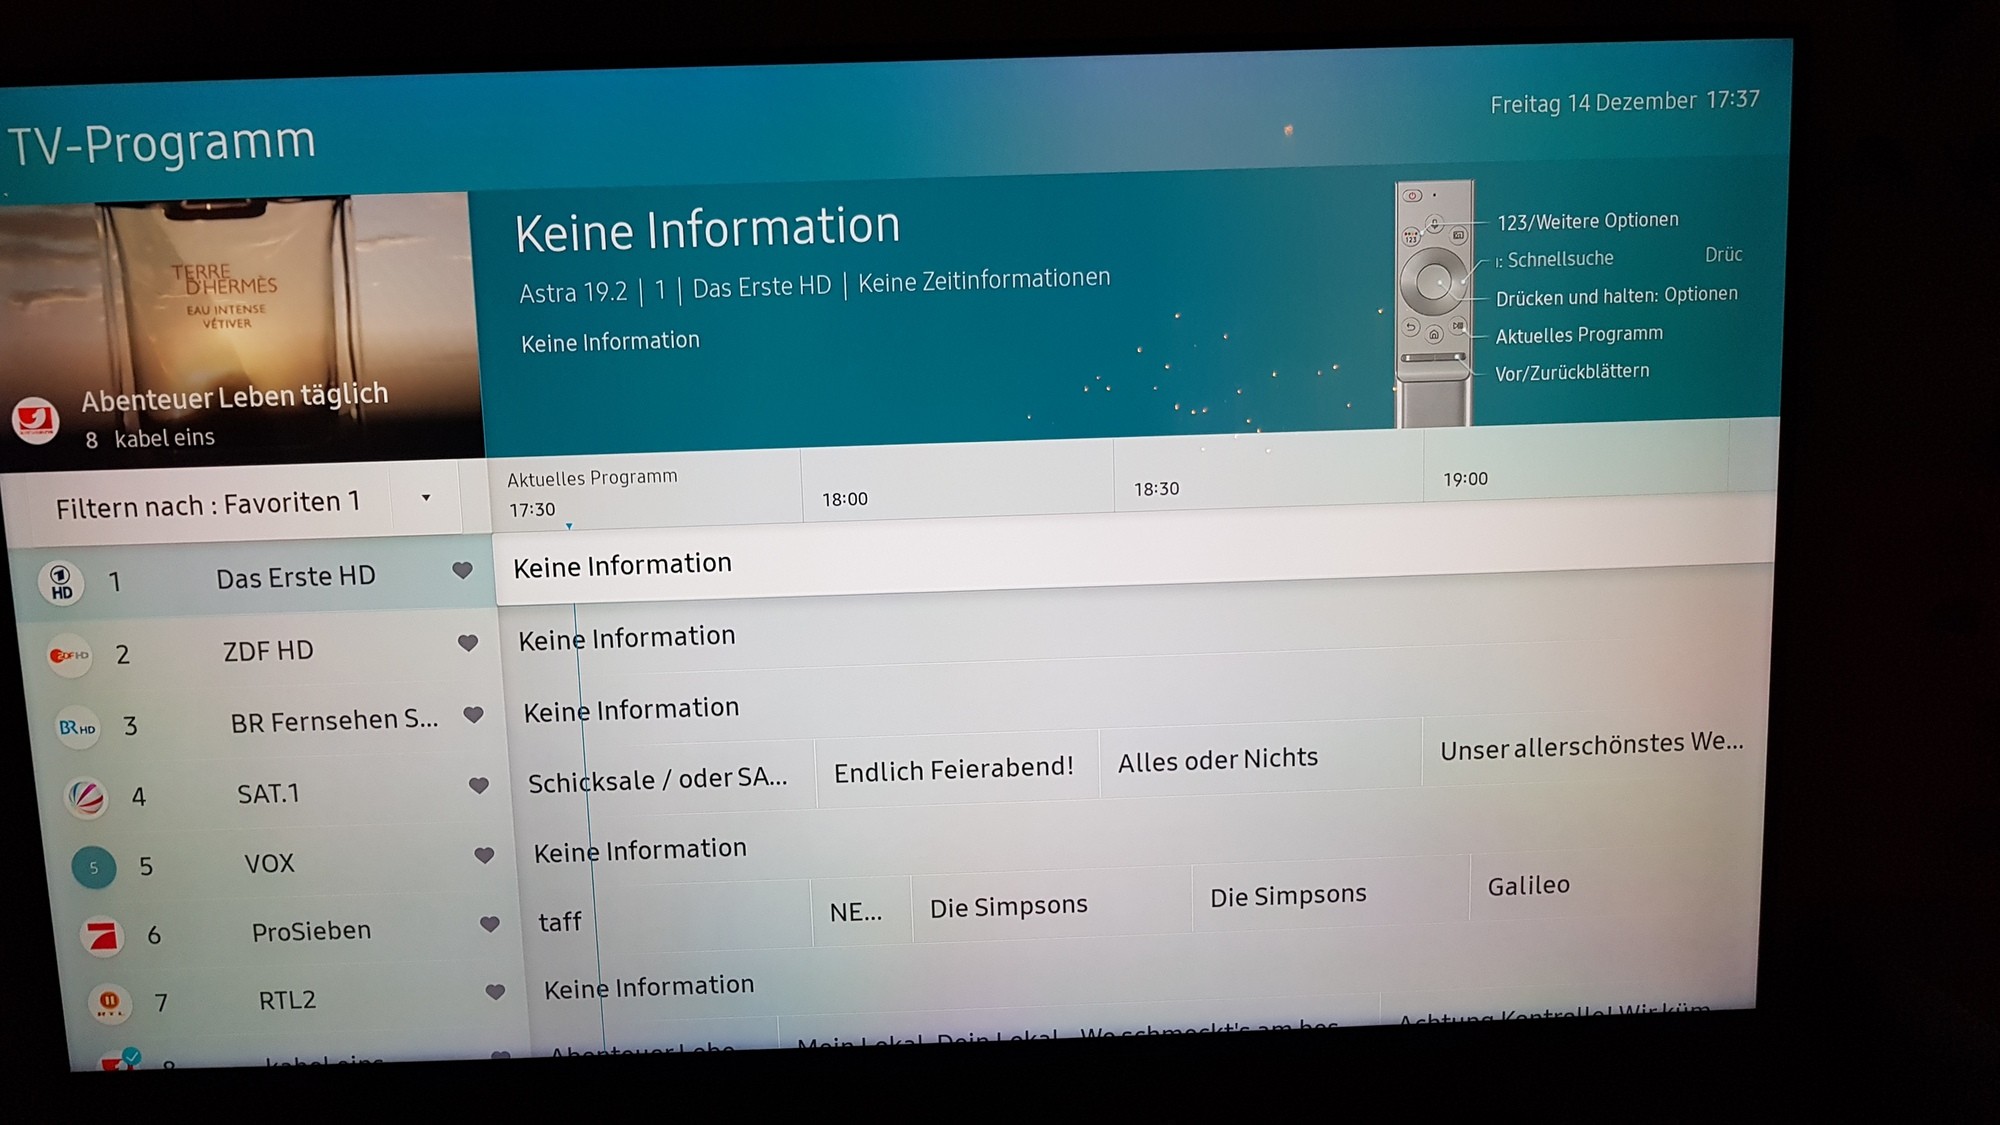The image size is (2000, 1125).
Task: Click the Vor/Zurückblättern hint
Action: pos(1571,372)
